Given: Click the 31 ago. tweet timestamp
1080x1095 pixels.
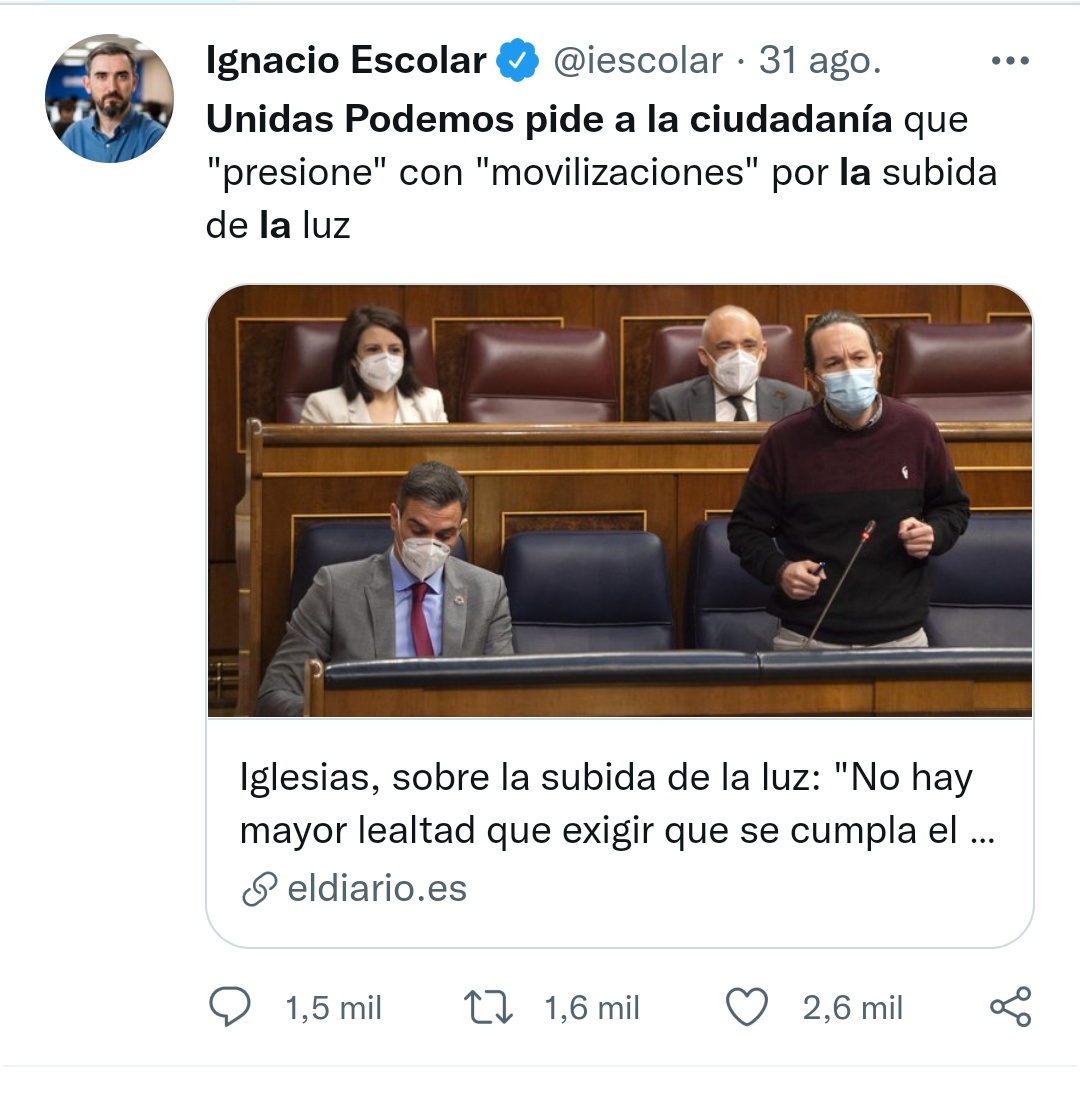Looking at the screenshot, I should 820,61.
